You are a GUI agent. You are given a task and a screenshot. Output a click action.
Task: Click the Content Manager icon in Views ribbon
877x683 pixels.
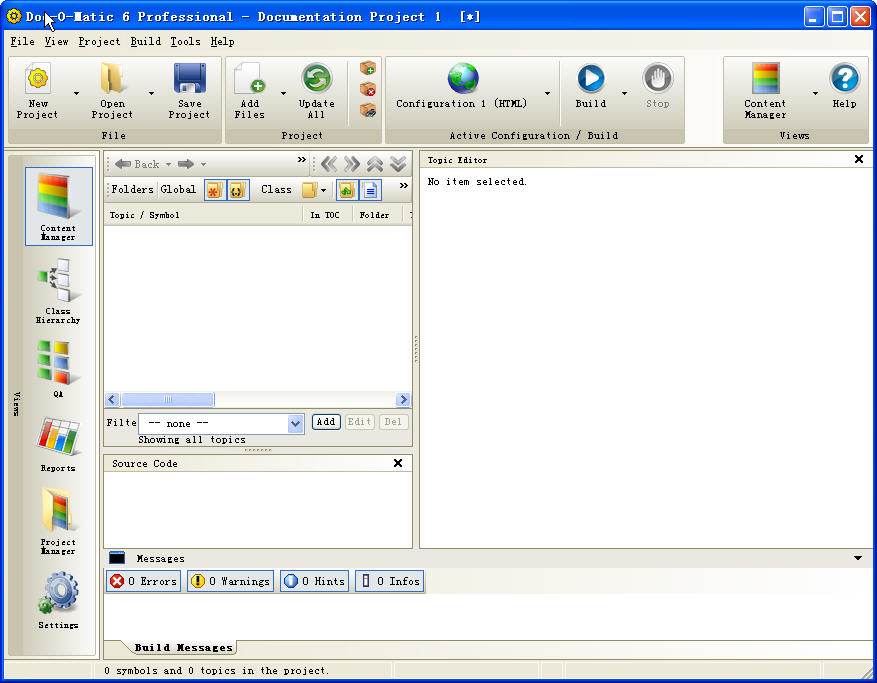coord(765,78)
